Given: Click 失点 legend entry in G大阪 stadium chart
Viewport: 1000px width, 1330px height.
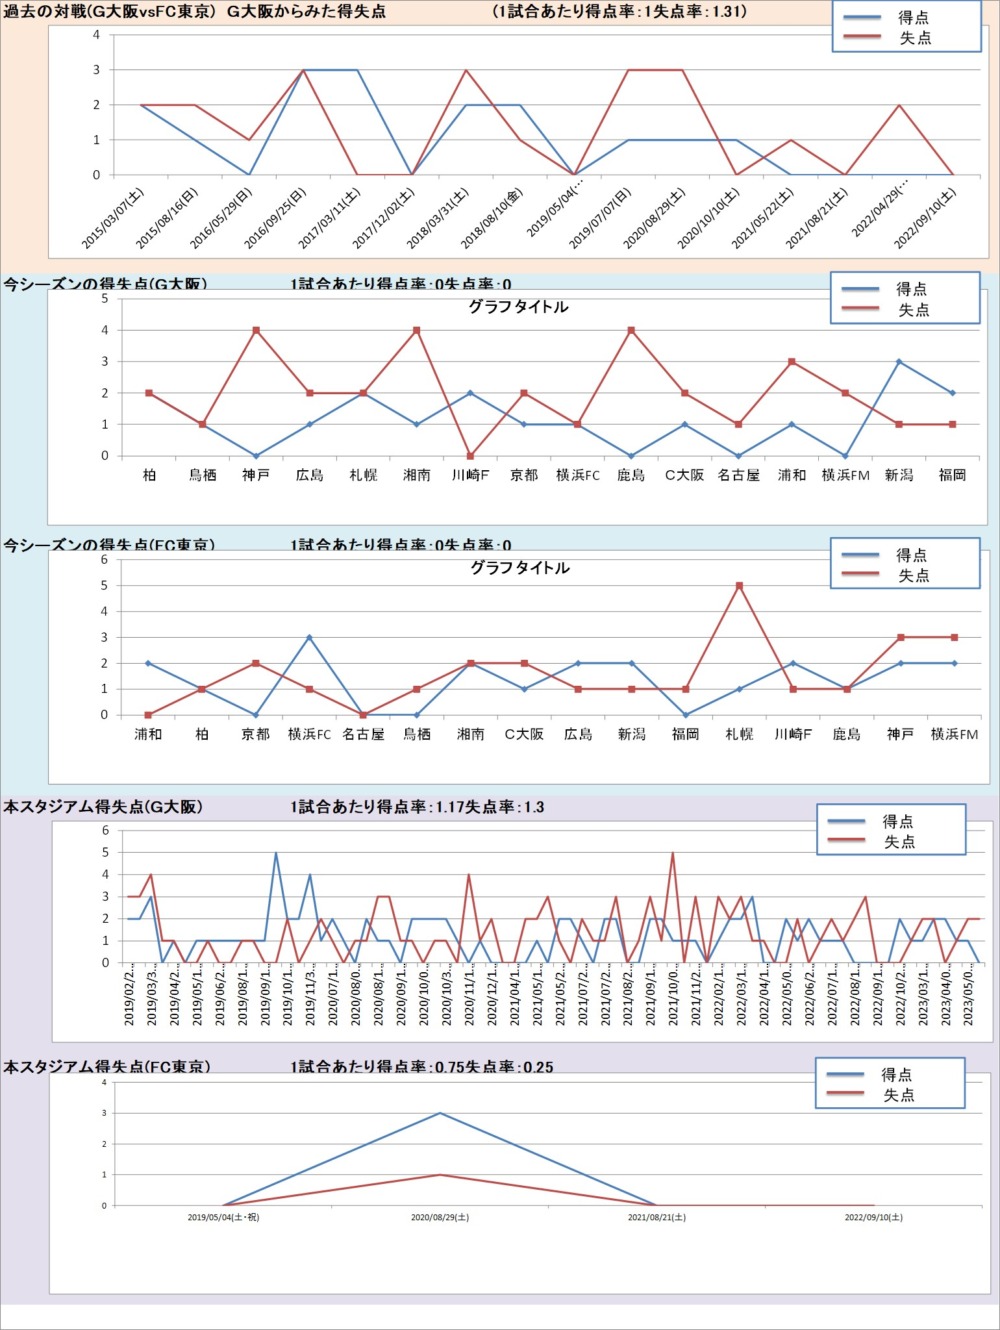Looking at the screenshot, I should point(898,842).
